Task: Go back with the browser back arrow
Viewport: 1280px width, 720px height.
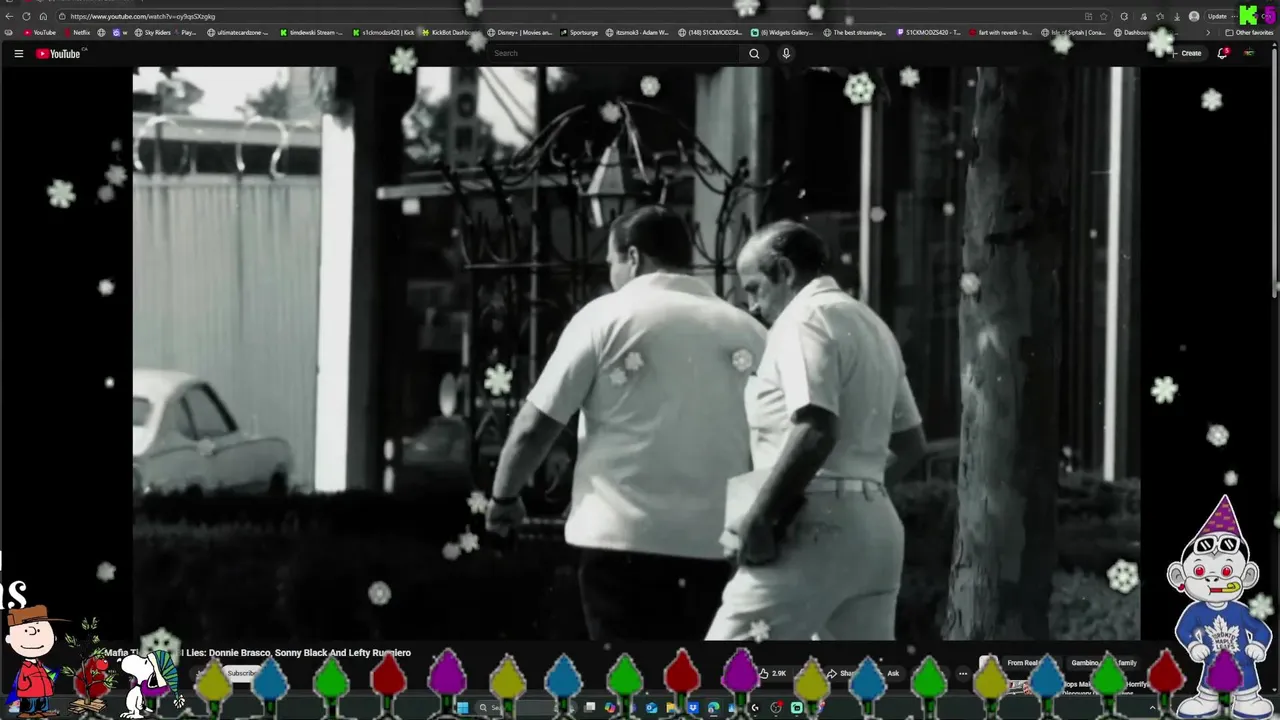Action: pyautogui.click(x=10, y=16)
